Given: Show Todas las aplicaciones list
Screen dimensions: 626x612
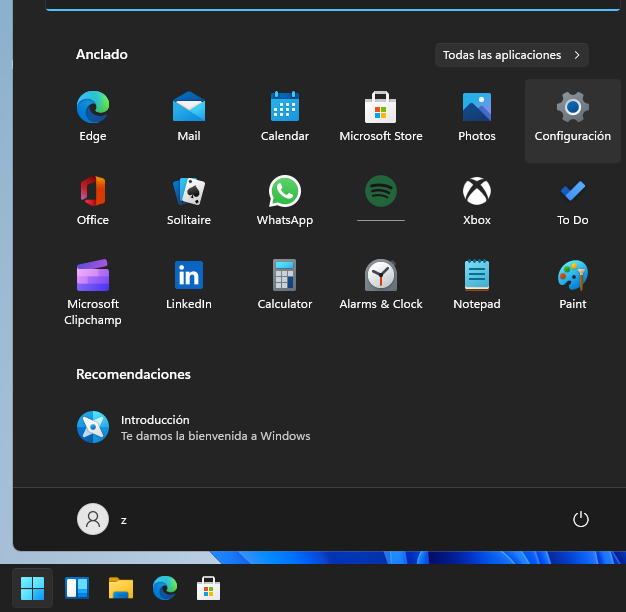Looking at the screenshot, I should point(511,55).
